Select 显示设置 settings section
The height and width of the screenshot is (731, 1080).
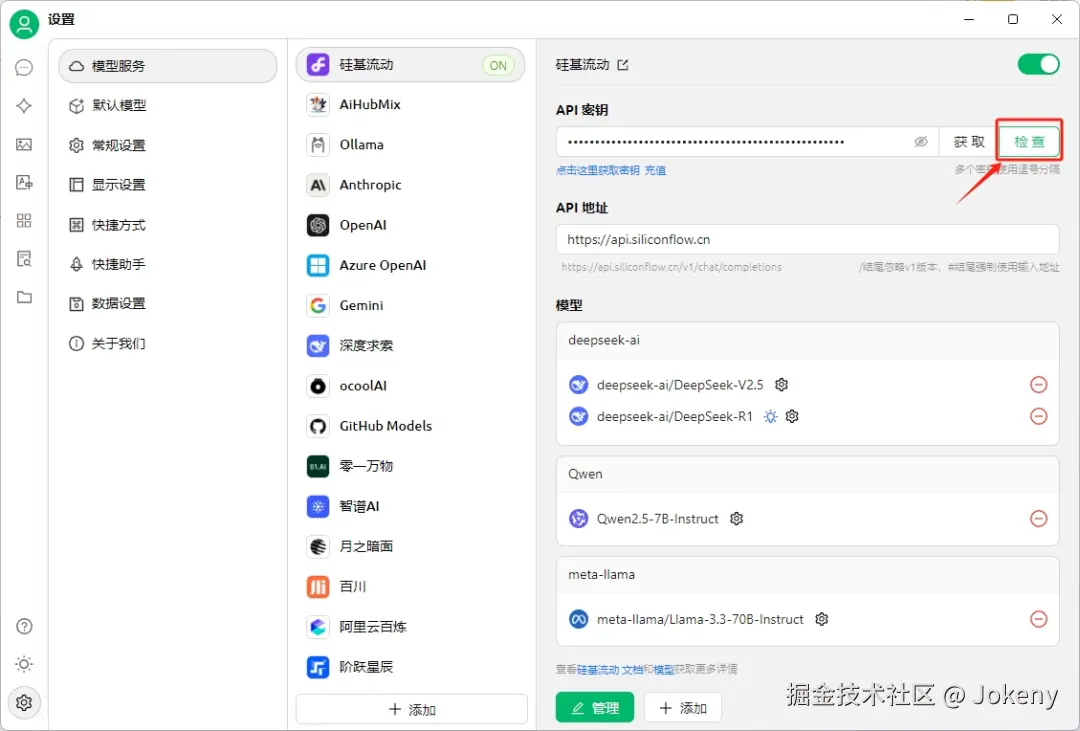tap(168, 185)
